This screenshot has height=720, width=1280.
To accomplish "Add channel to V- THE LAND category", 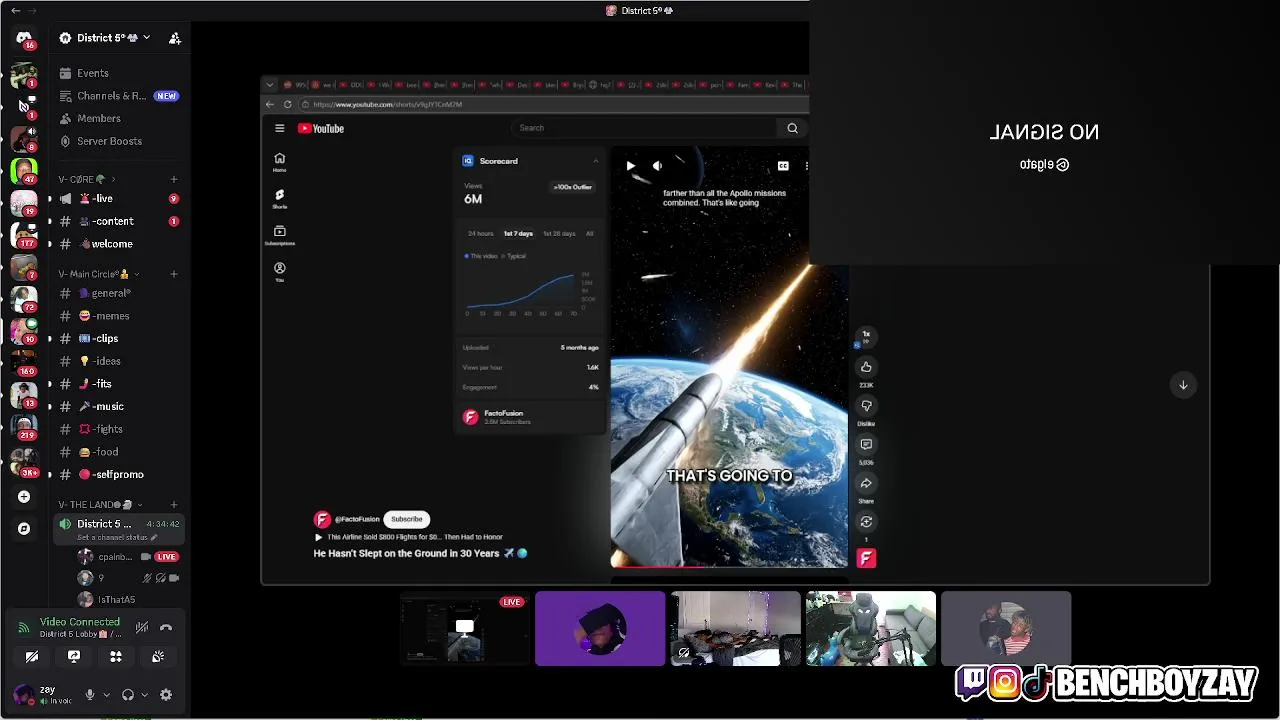I will (174, 505).
